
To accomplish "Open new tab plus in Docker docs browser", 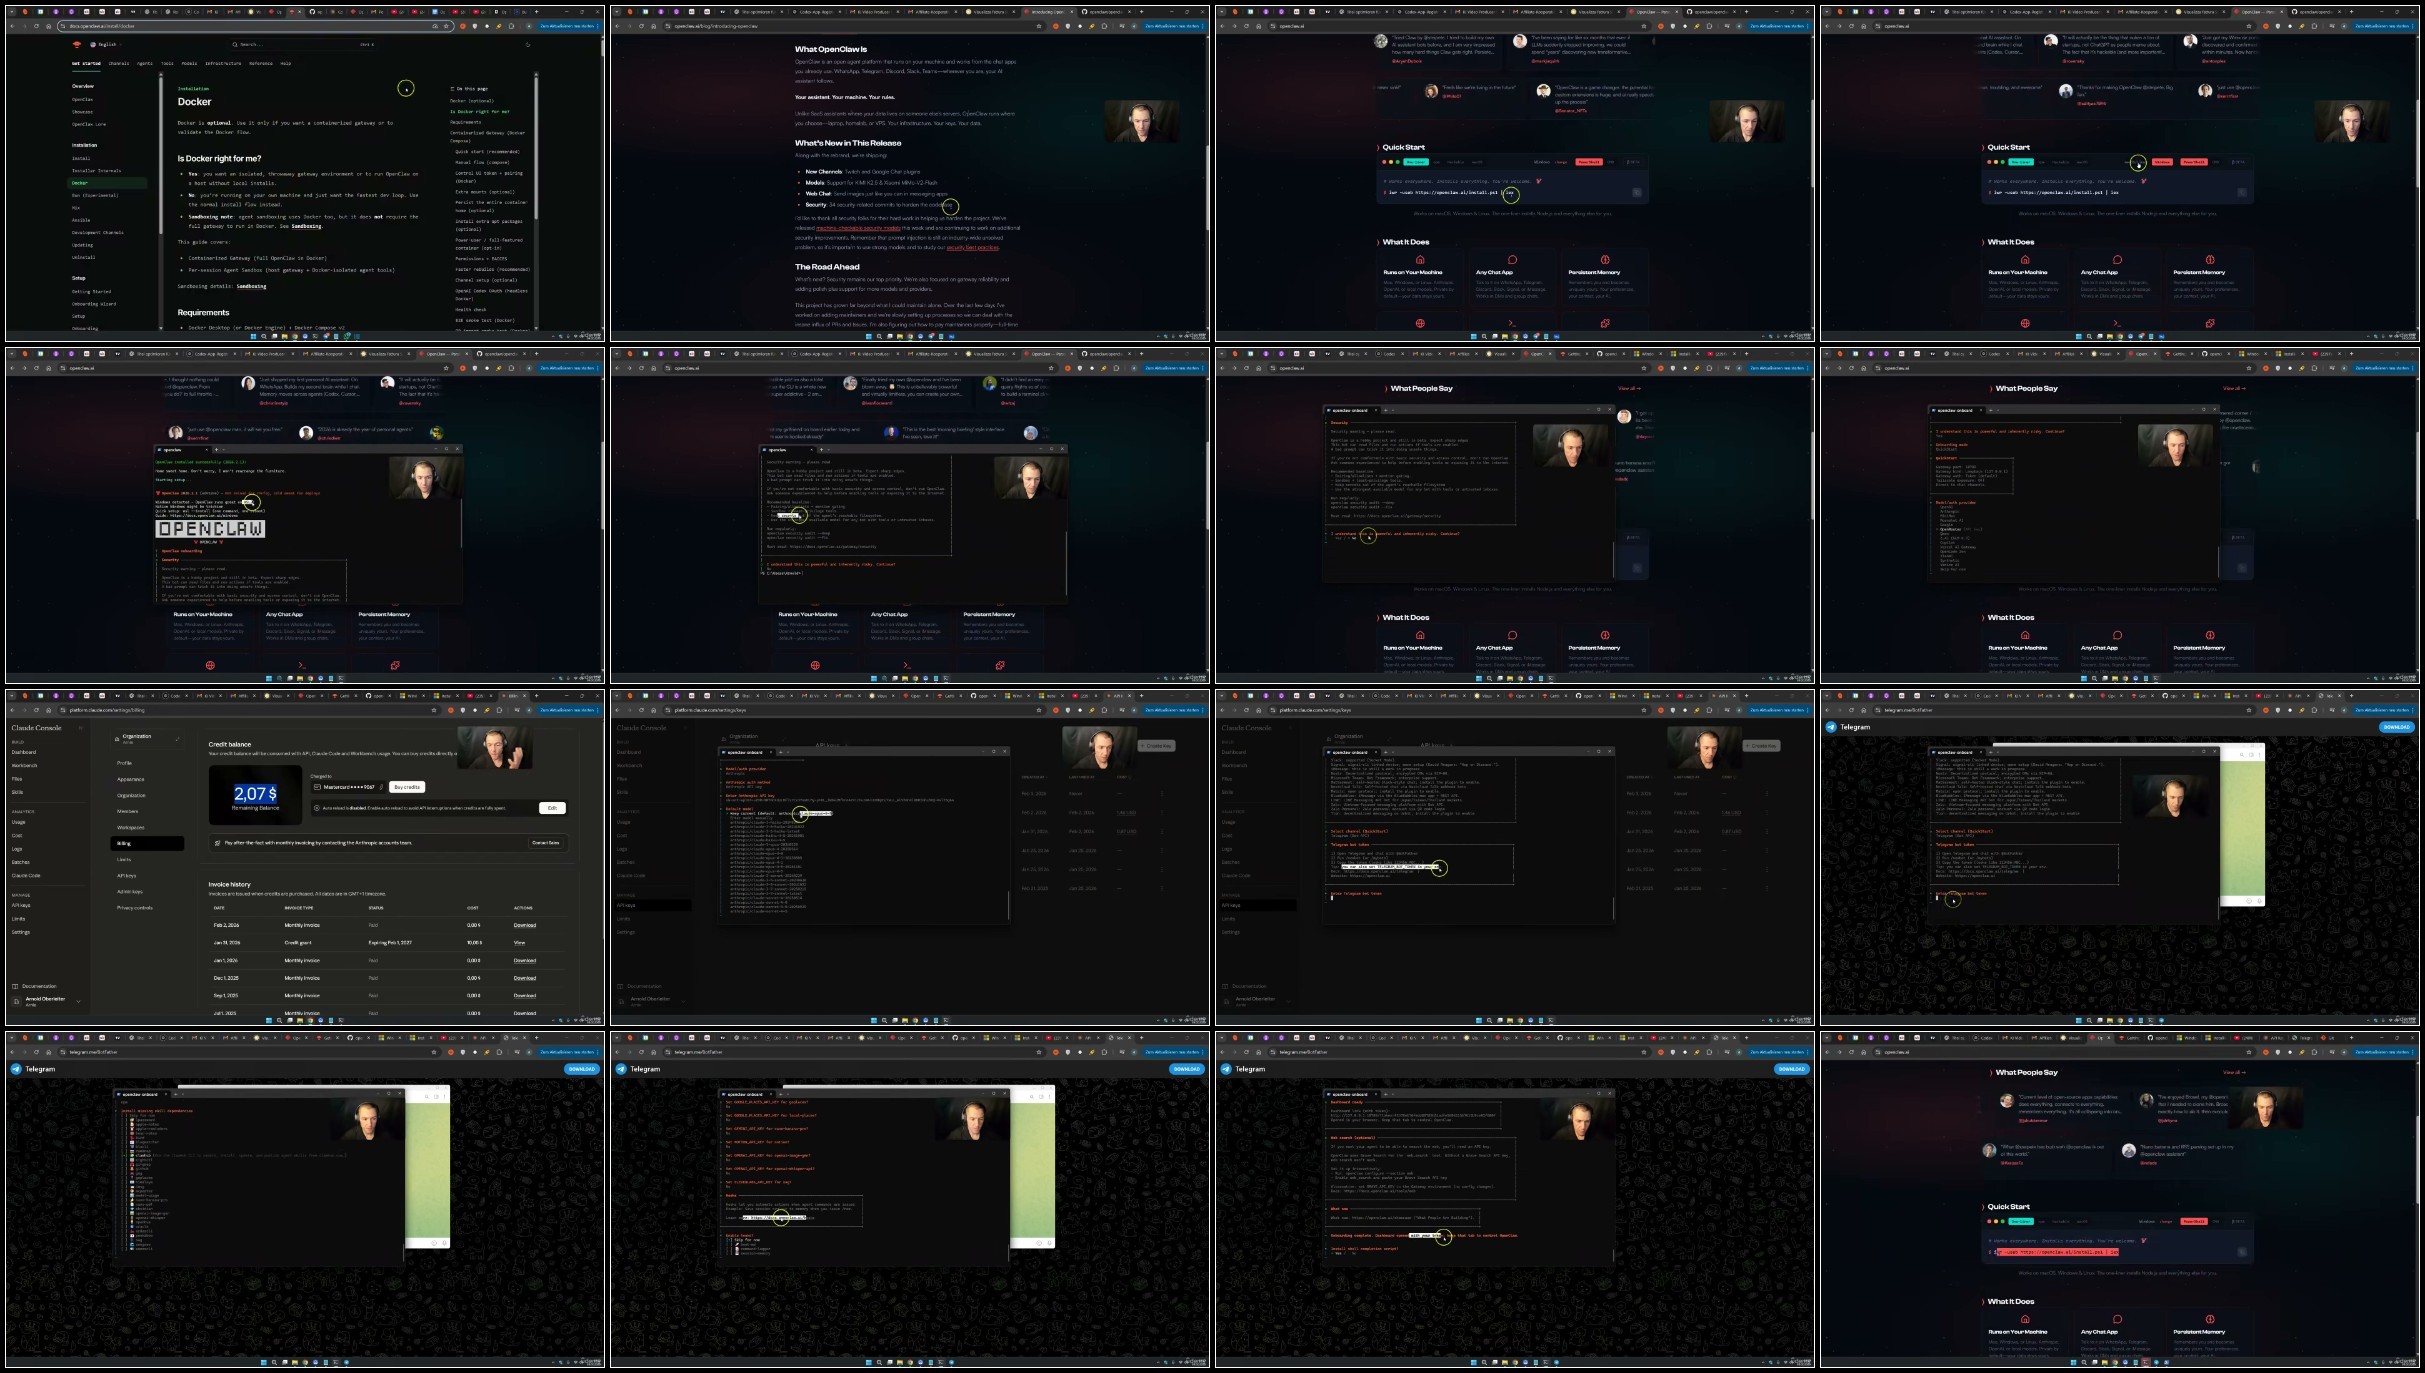I will [537, 12].
